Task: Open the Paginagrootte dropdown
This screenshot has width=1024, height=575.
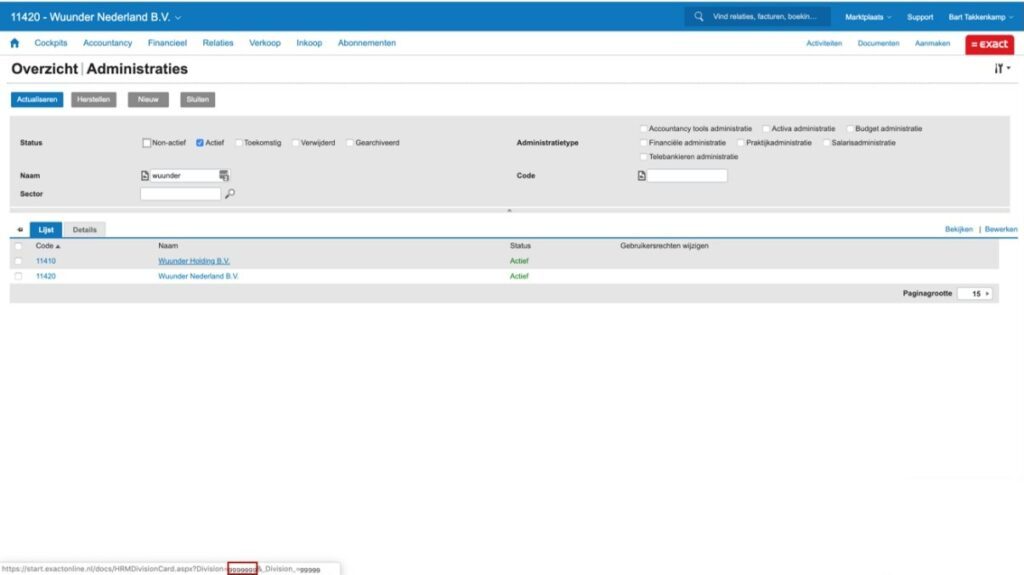Action: pos(975,294)
